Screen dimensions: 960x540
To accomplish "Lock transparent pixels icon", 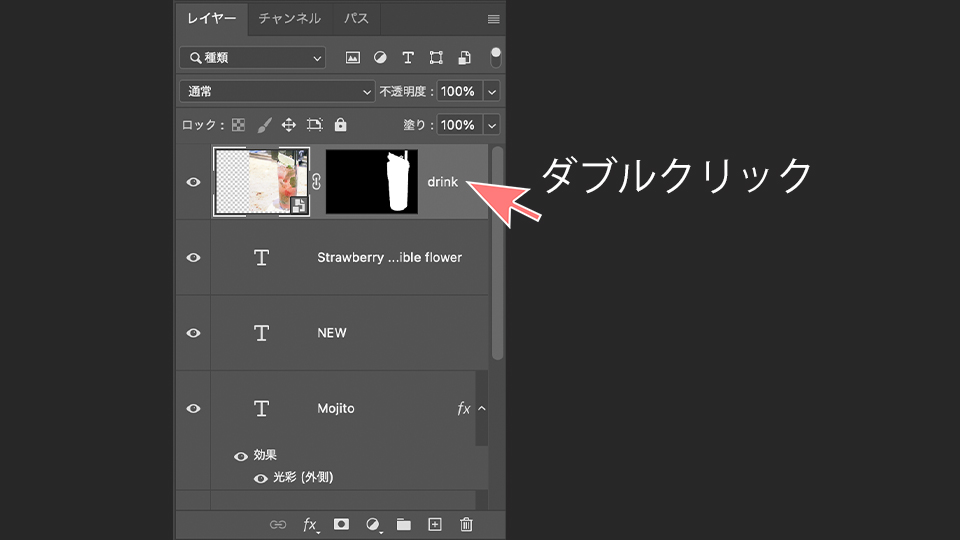I will (x=239, y=125).
